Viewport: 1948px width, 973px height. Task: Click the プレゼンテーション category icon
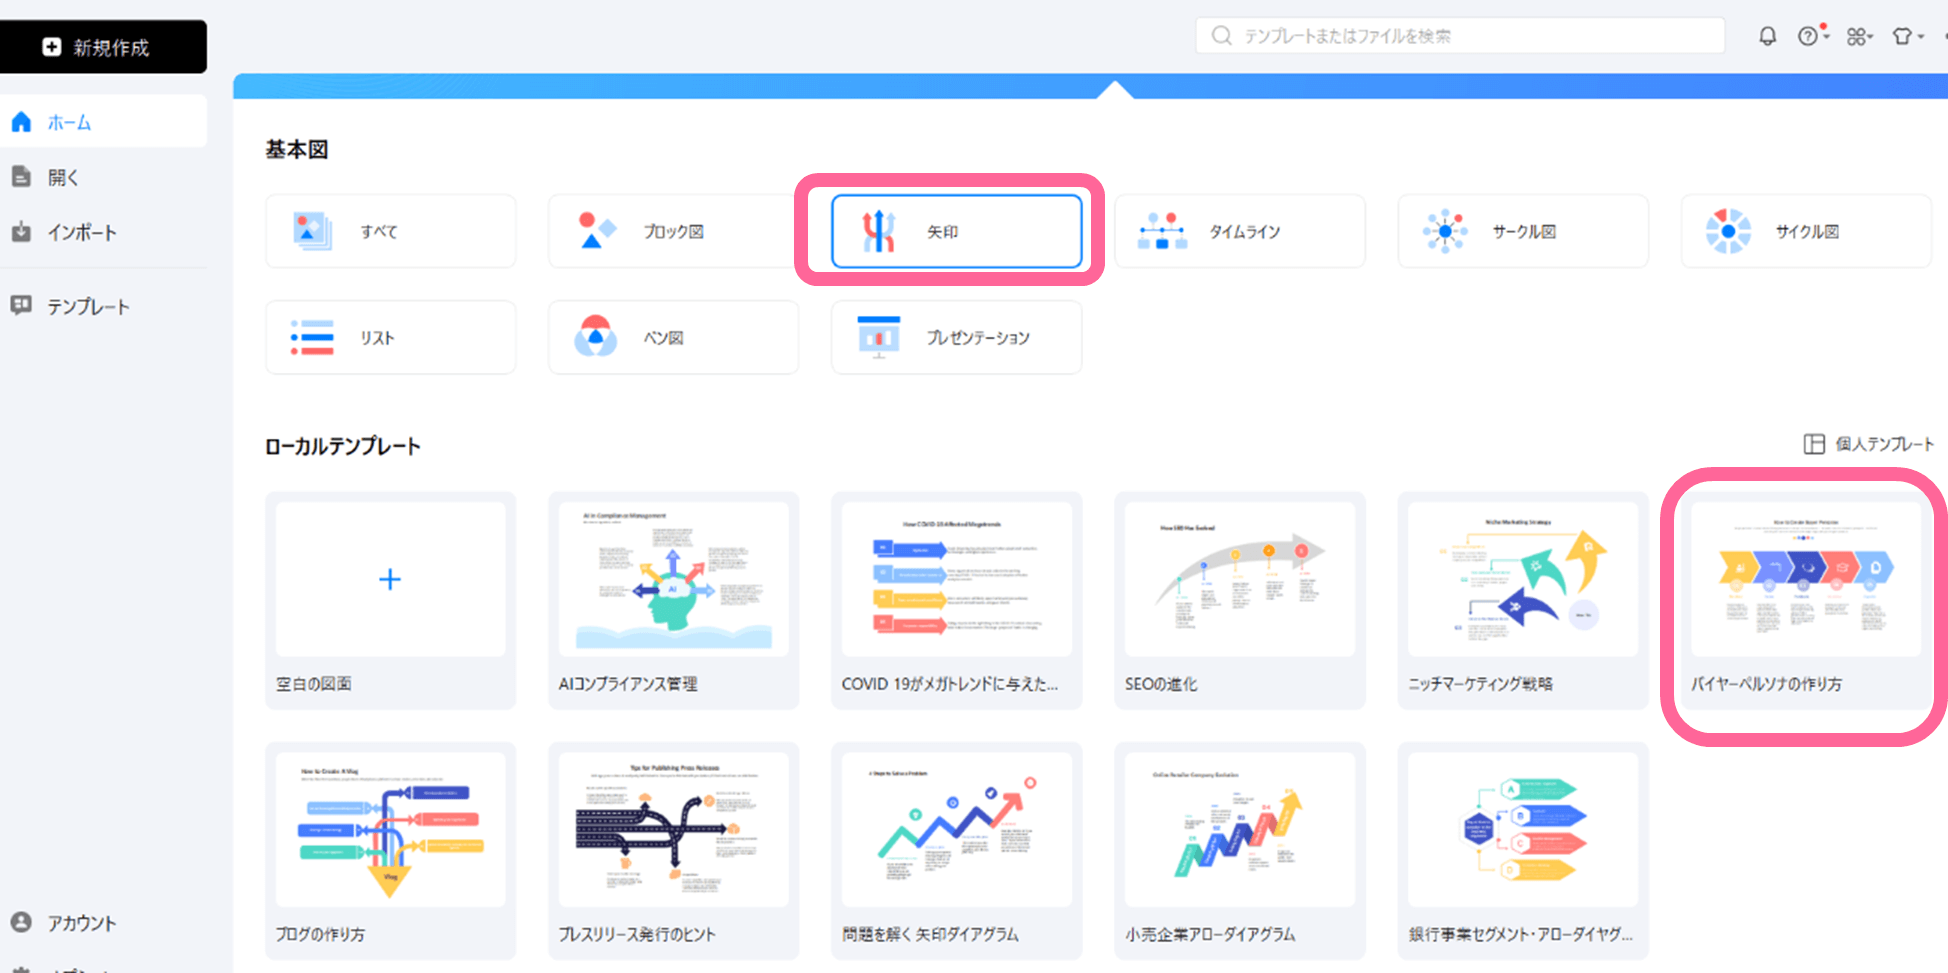(x=878, y=337)
